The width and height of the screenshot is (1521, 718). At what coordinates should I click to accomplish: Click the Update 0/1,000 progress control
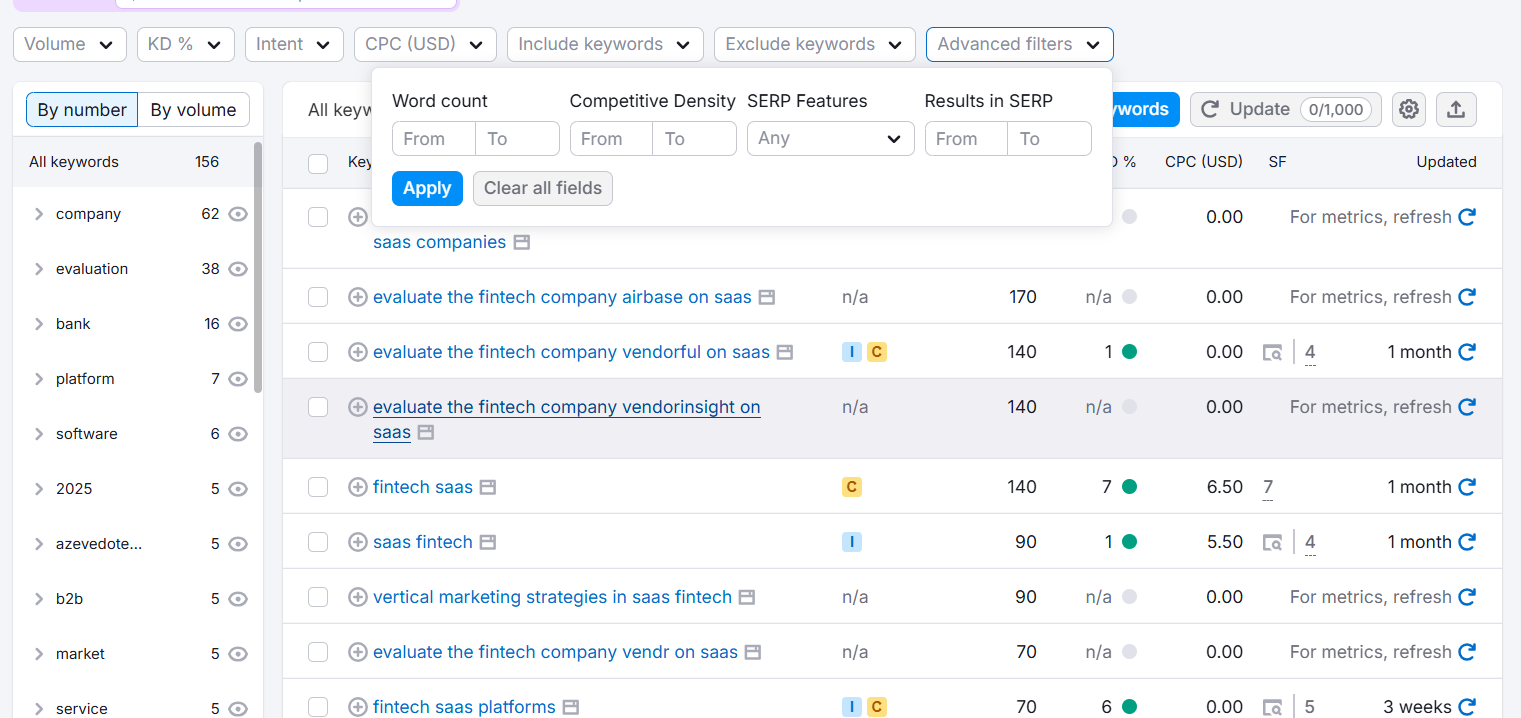pos(1285,110)
